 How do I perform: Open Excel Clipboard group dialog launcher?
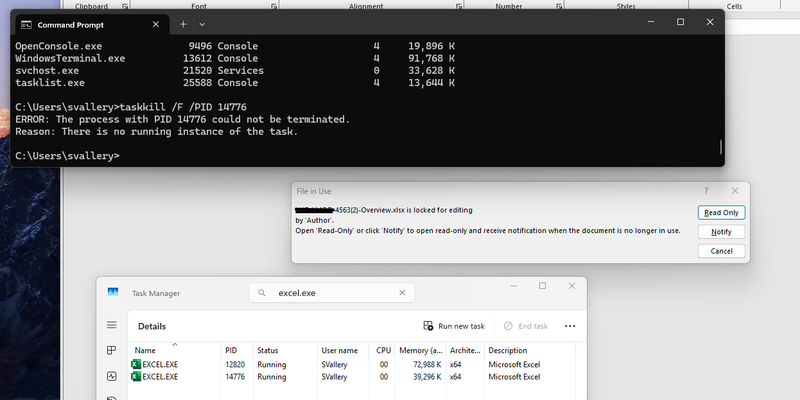pyautogui.click(x=124, y=6)
